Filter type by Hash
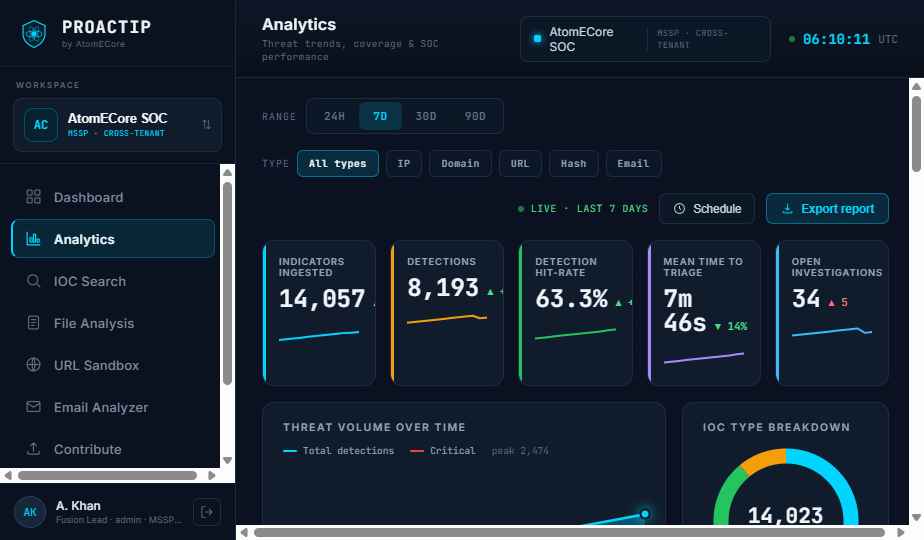The height and width of the screenshot is (540, 924). tap(573, 163)
